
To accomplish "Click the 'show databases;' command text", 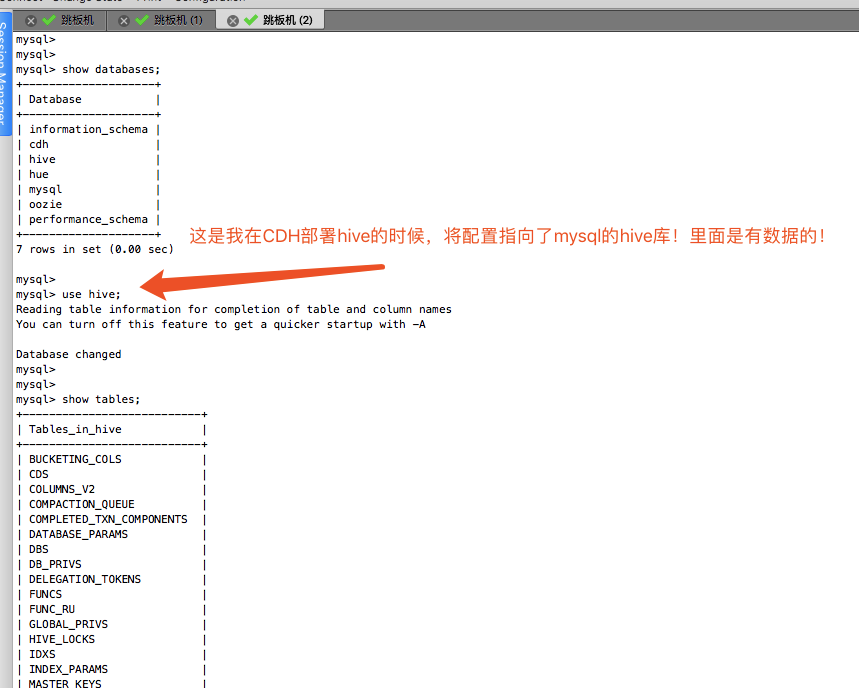I will (x=111, y=70).
